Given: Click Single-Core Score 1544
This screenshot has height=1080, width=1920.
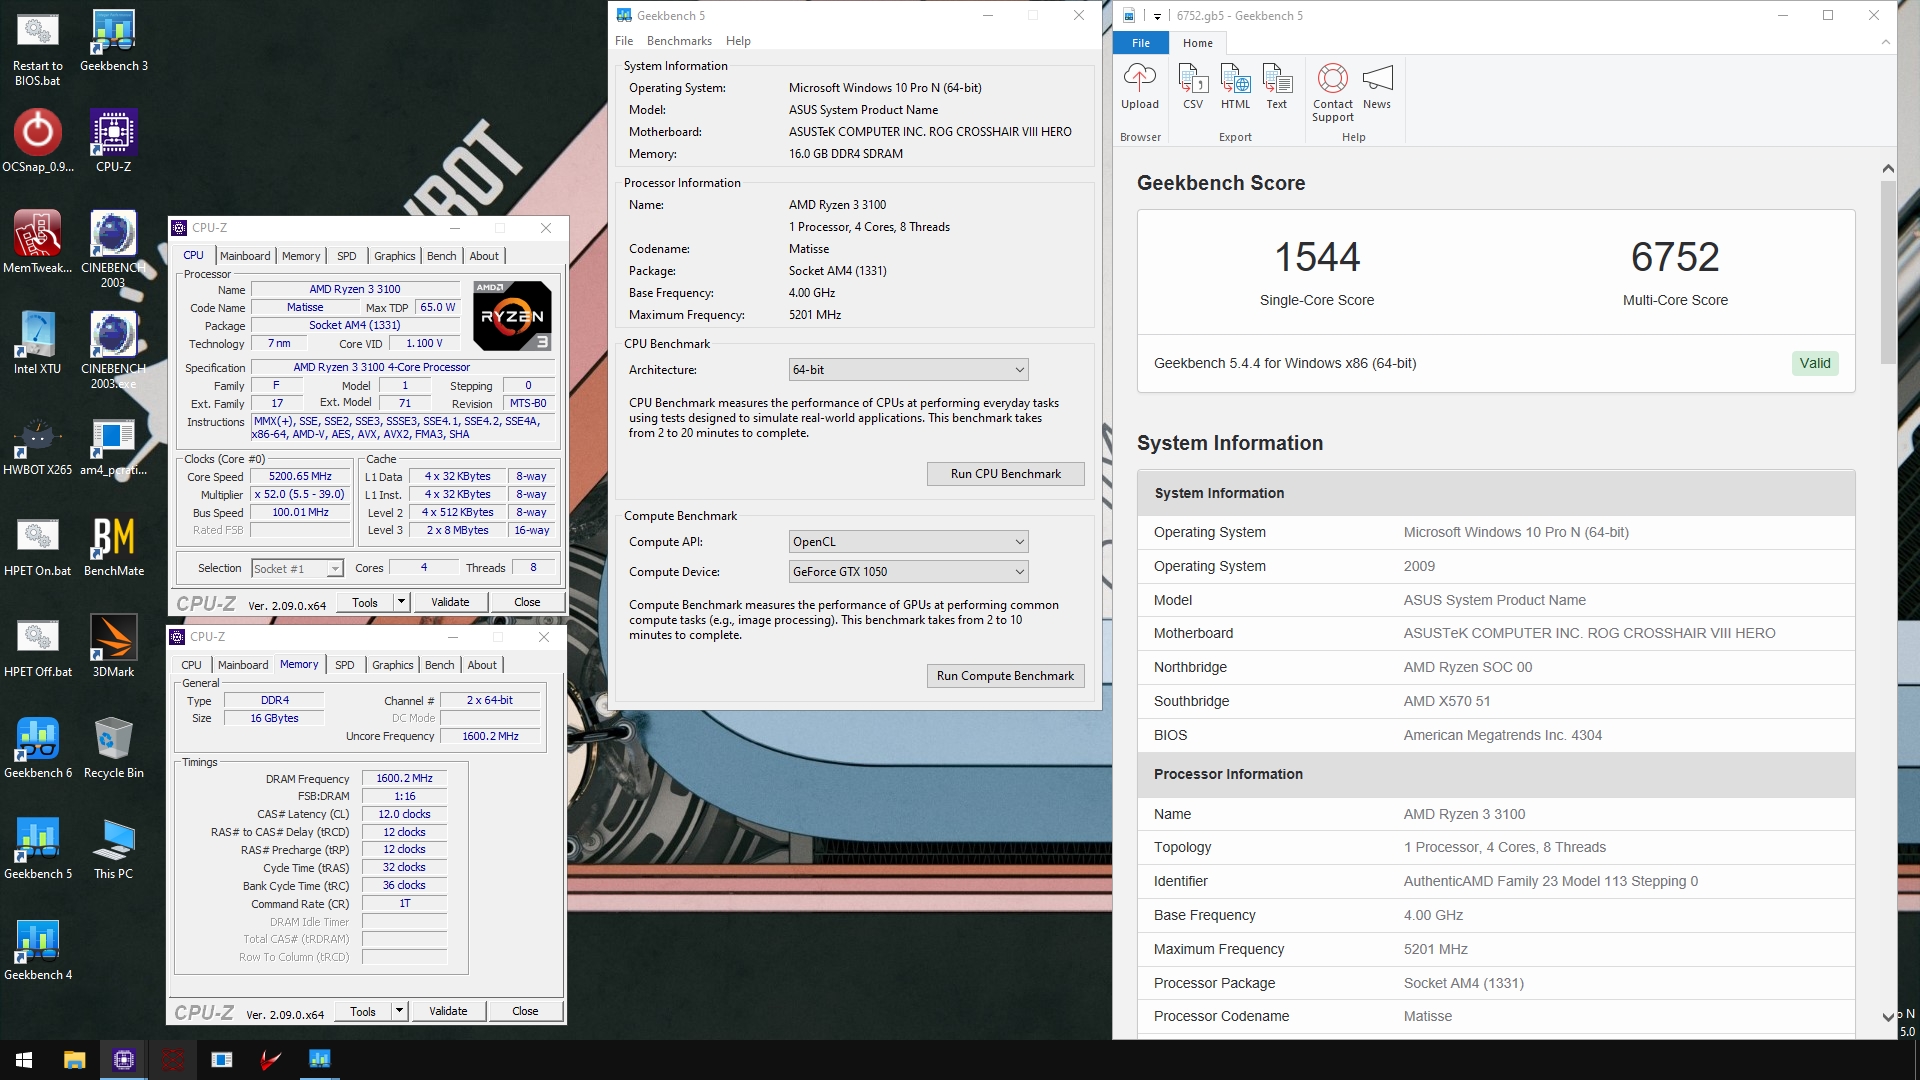Looking at the screenshot, I should click(x=1317, y=258).
